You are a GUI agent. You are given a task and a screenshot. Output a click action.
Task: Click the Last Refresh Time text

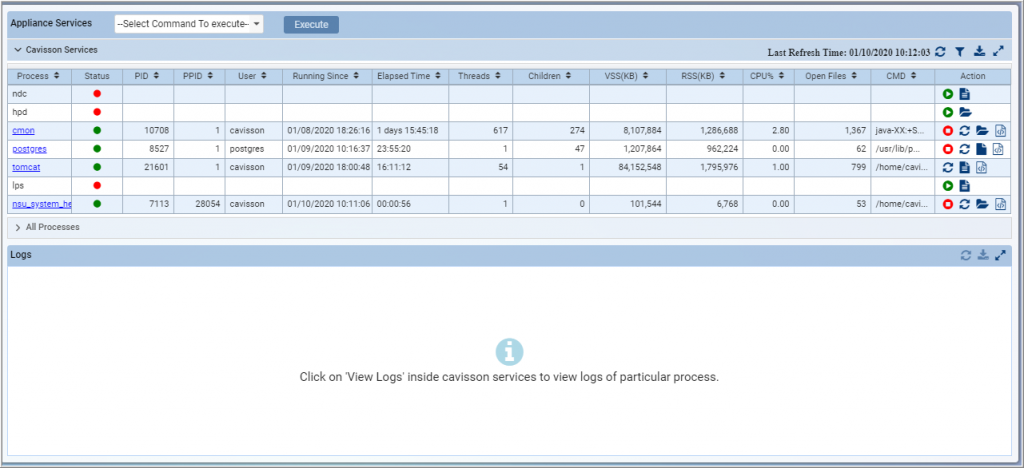point(848,52)
